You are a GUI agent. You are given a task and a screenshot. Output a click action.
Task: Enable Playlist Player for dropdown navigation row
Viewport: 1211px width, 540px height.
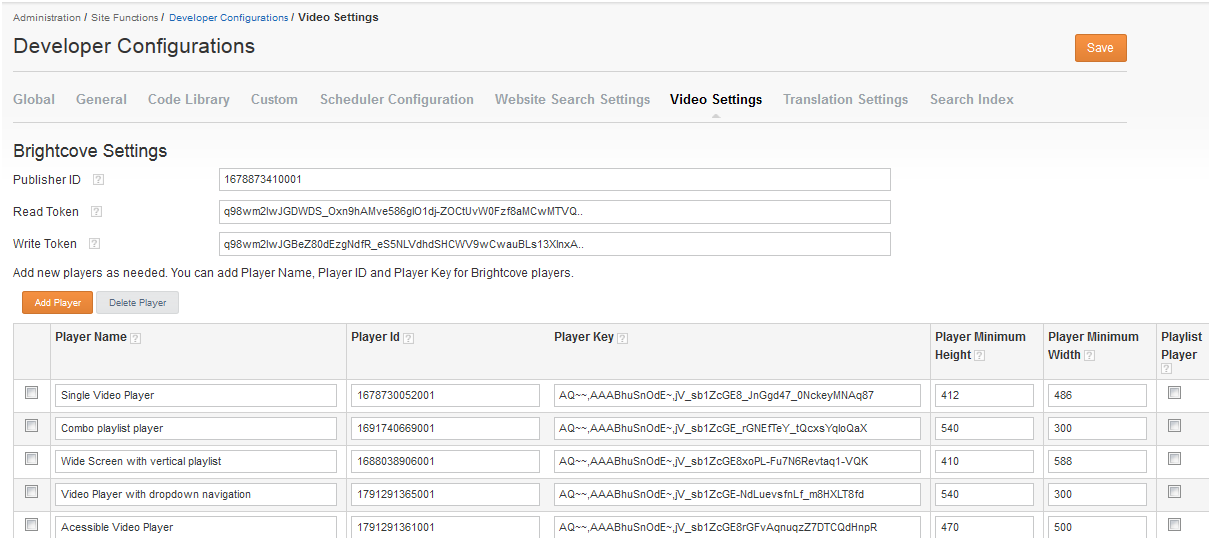[x=1175, y=492]
